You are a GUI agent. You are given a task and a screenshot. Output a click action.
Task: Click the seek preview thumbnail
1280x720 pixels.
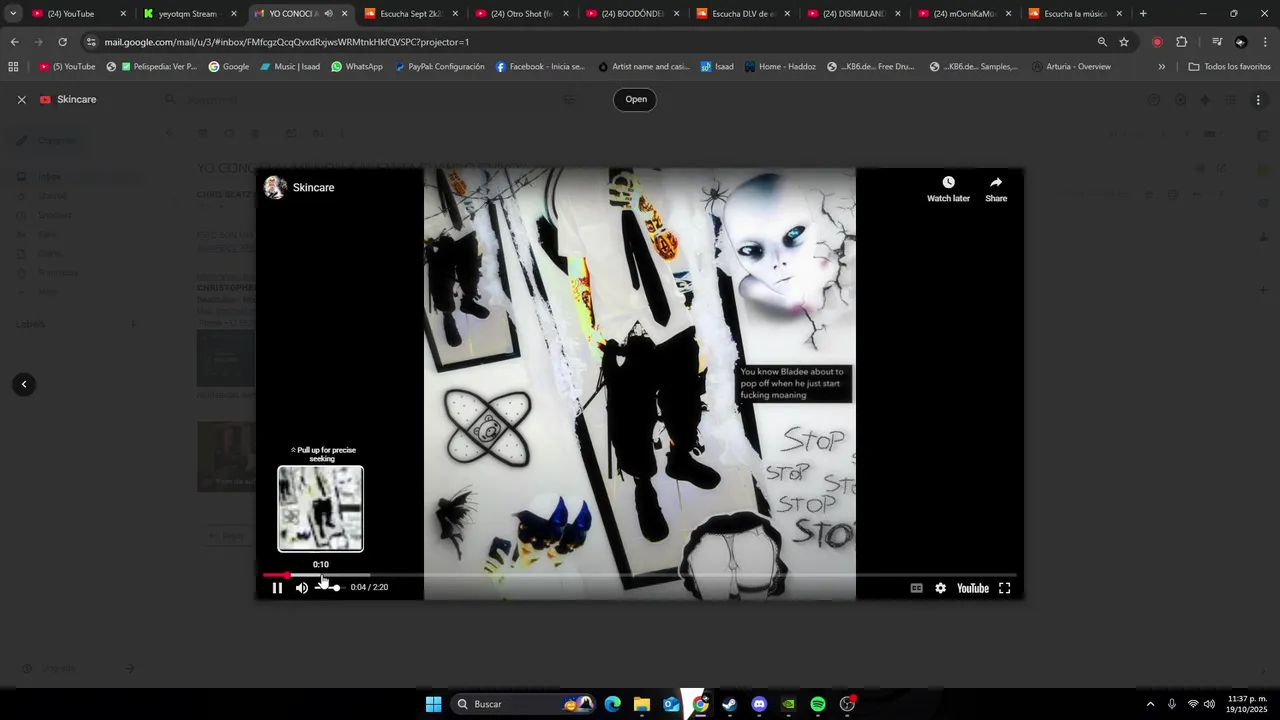[320, 508]
